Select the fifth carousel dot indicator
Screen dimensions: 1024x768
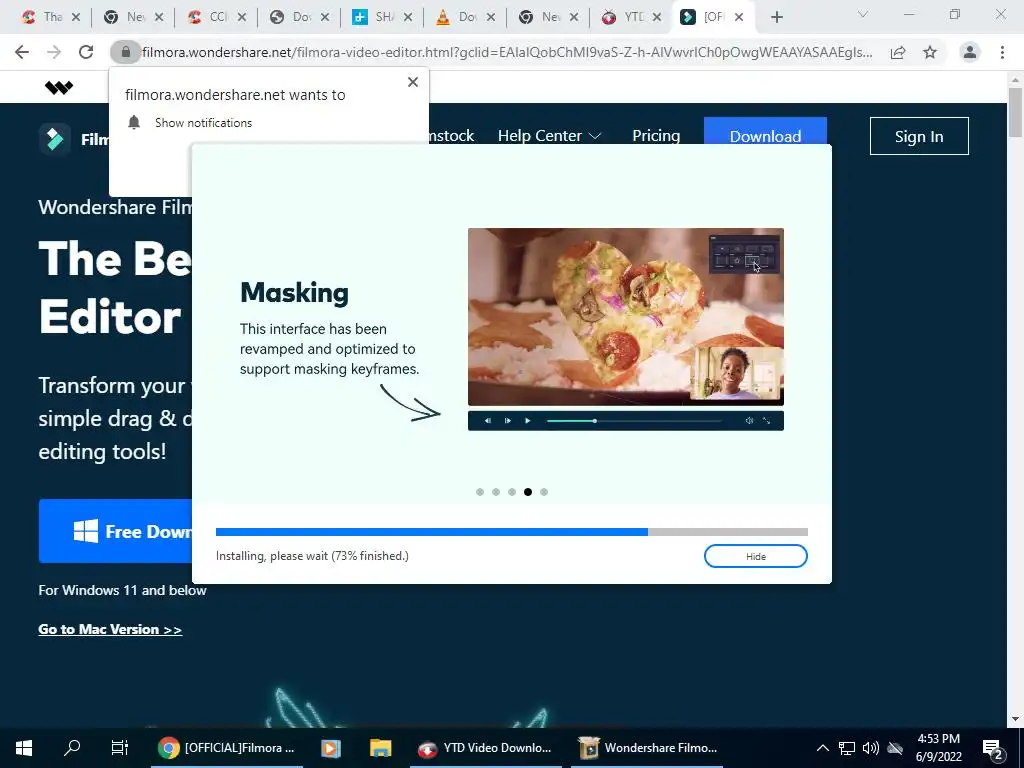(544, 492)
